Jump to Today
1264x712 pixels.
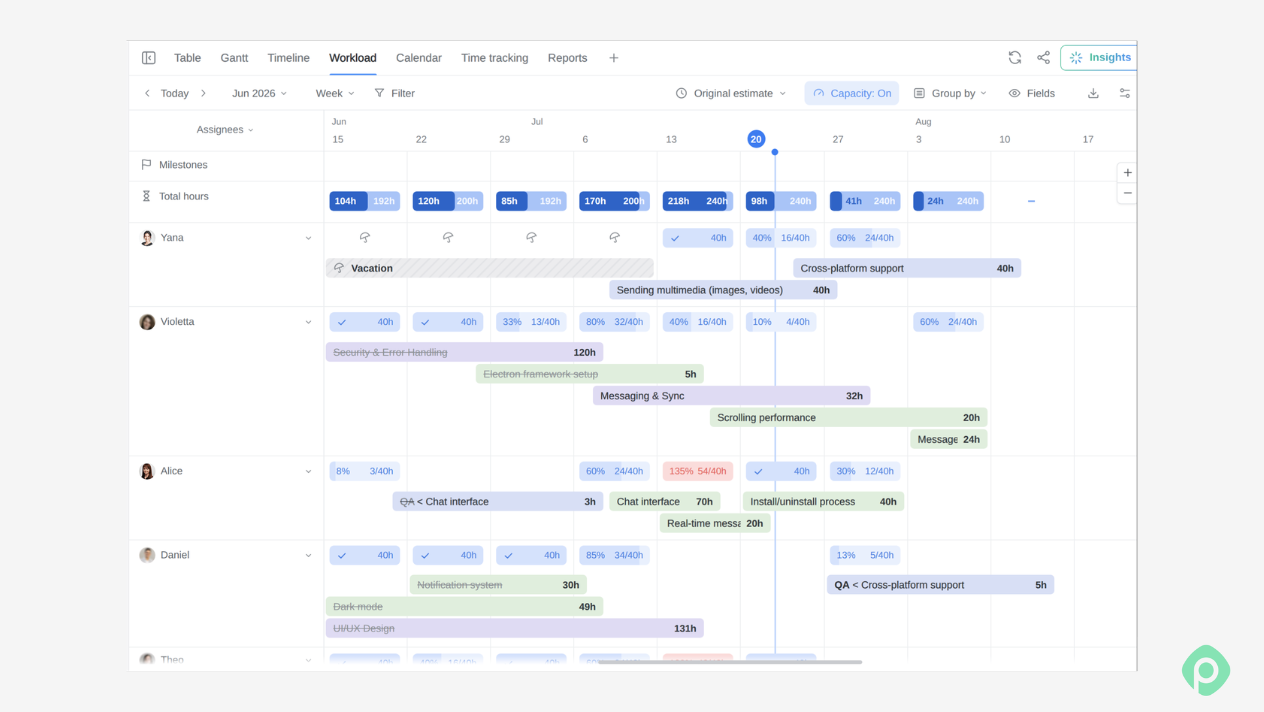[x=175, y=93]
